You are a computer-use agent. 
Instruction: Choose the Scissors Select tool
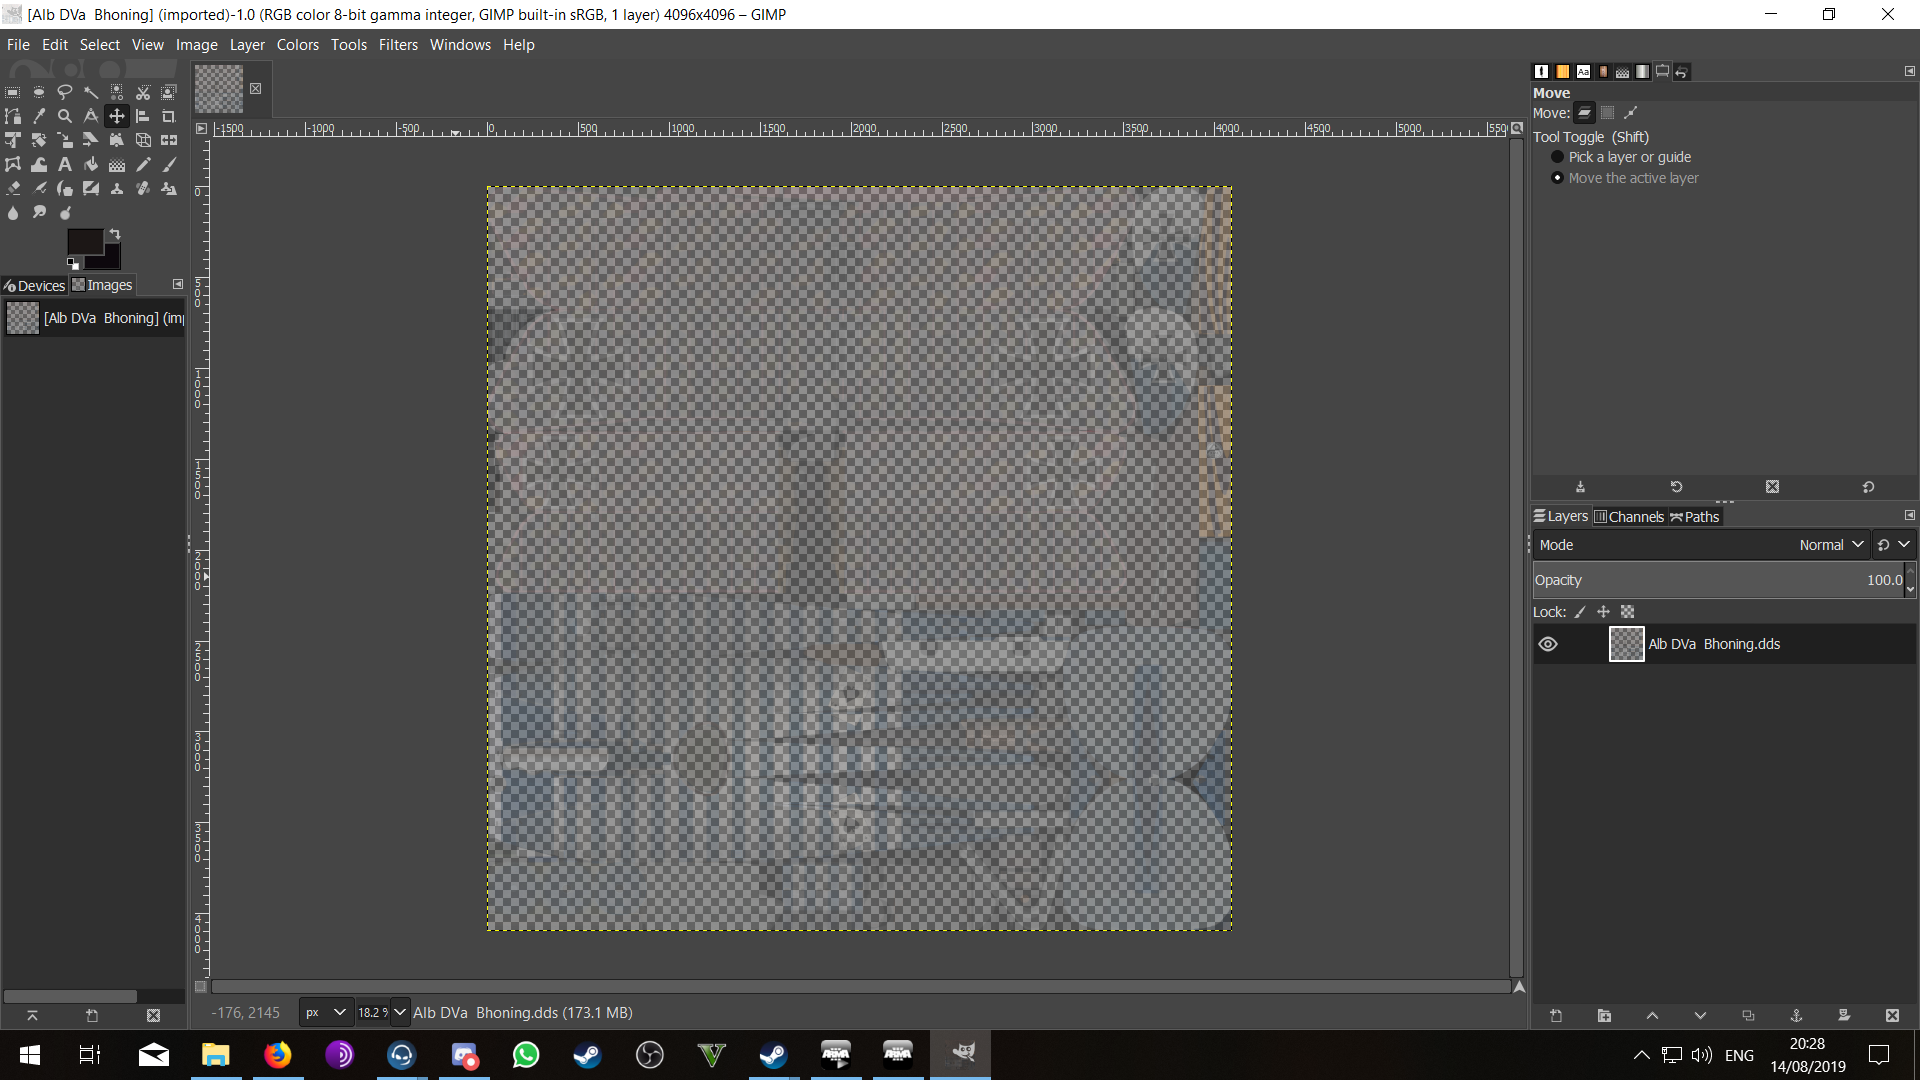point(143,92)
